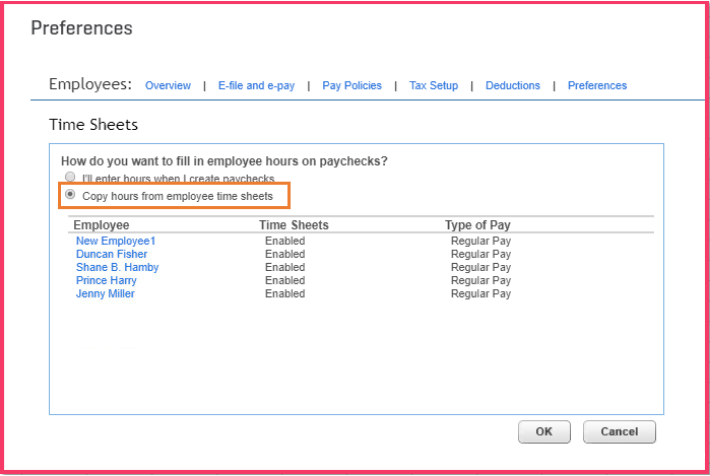This screenshot has height=476, width=710.
Task: Navigate to the Deductions tab
Action: 513,86
